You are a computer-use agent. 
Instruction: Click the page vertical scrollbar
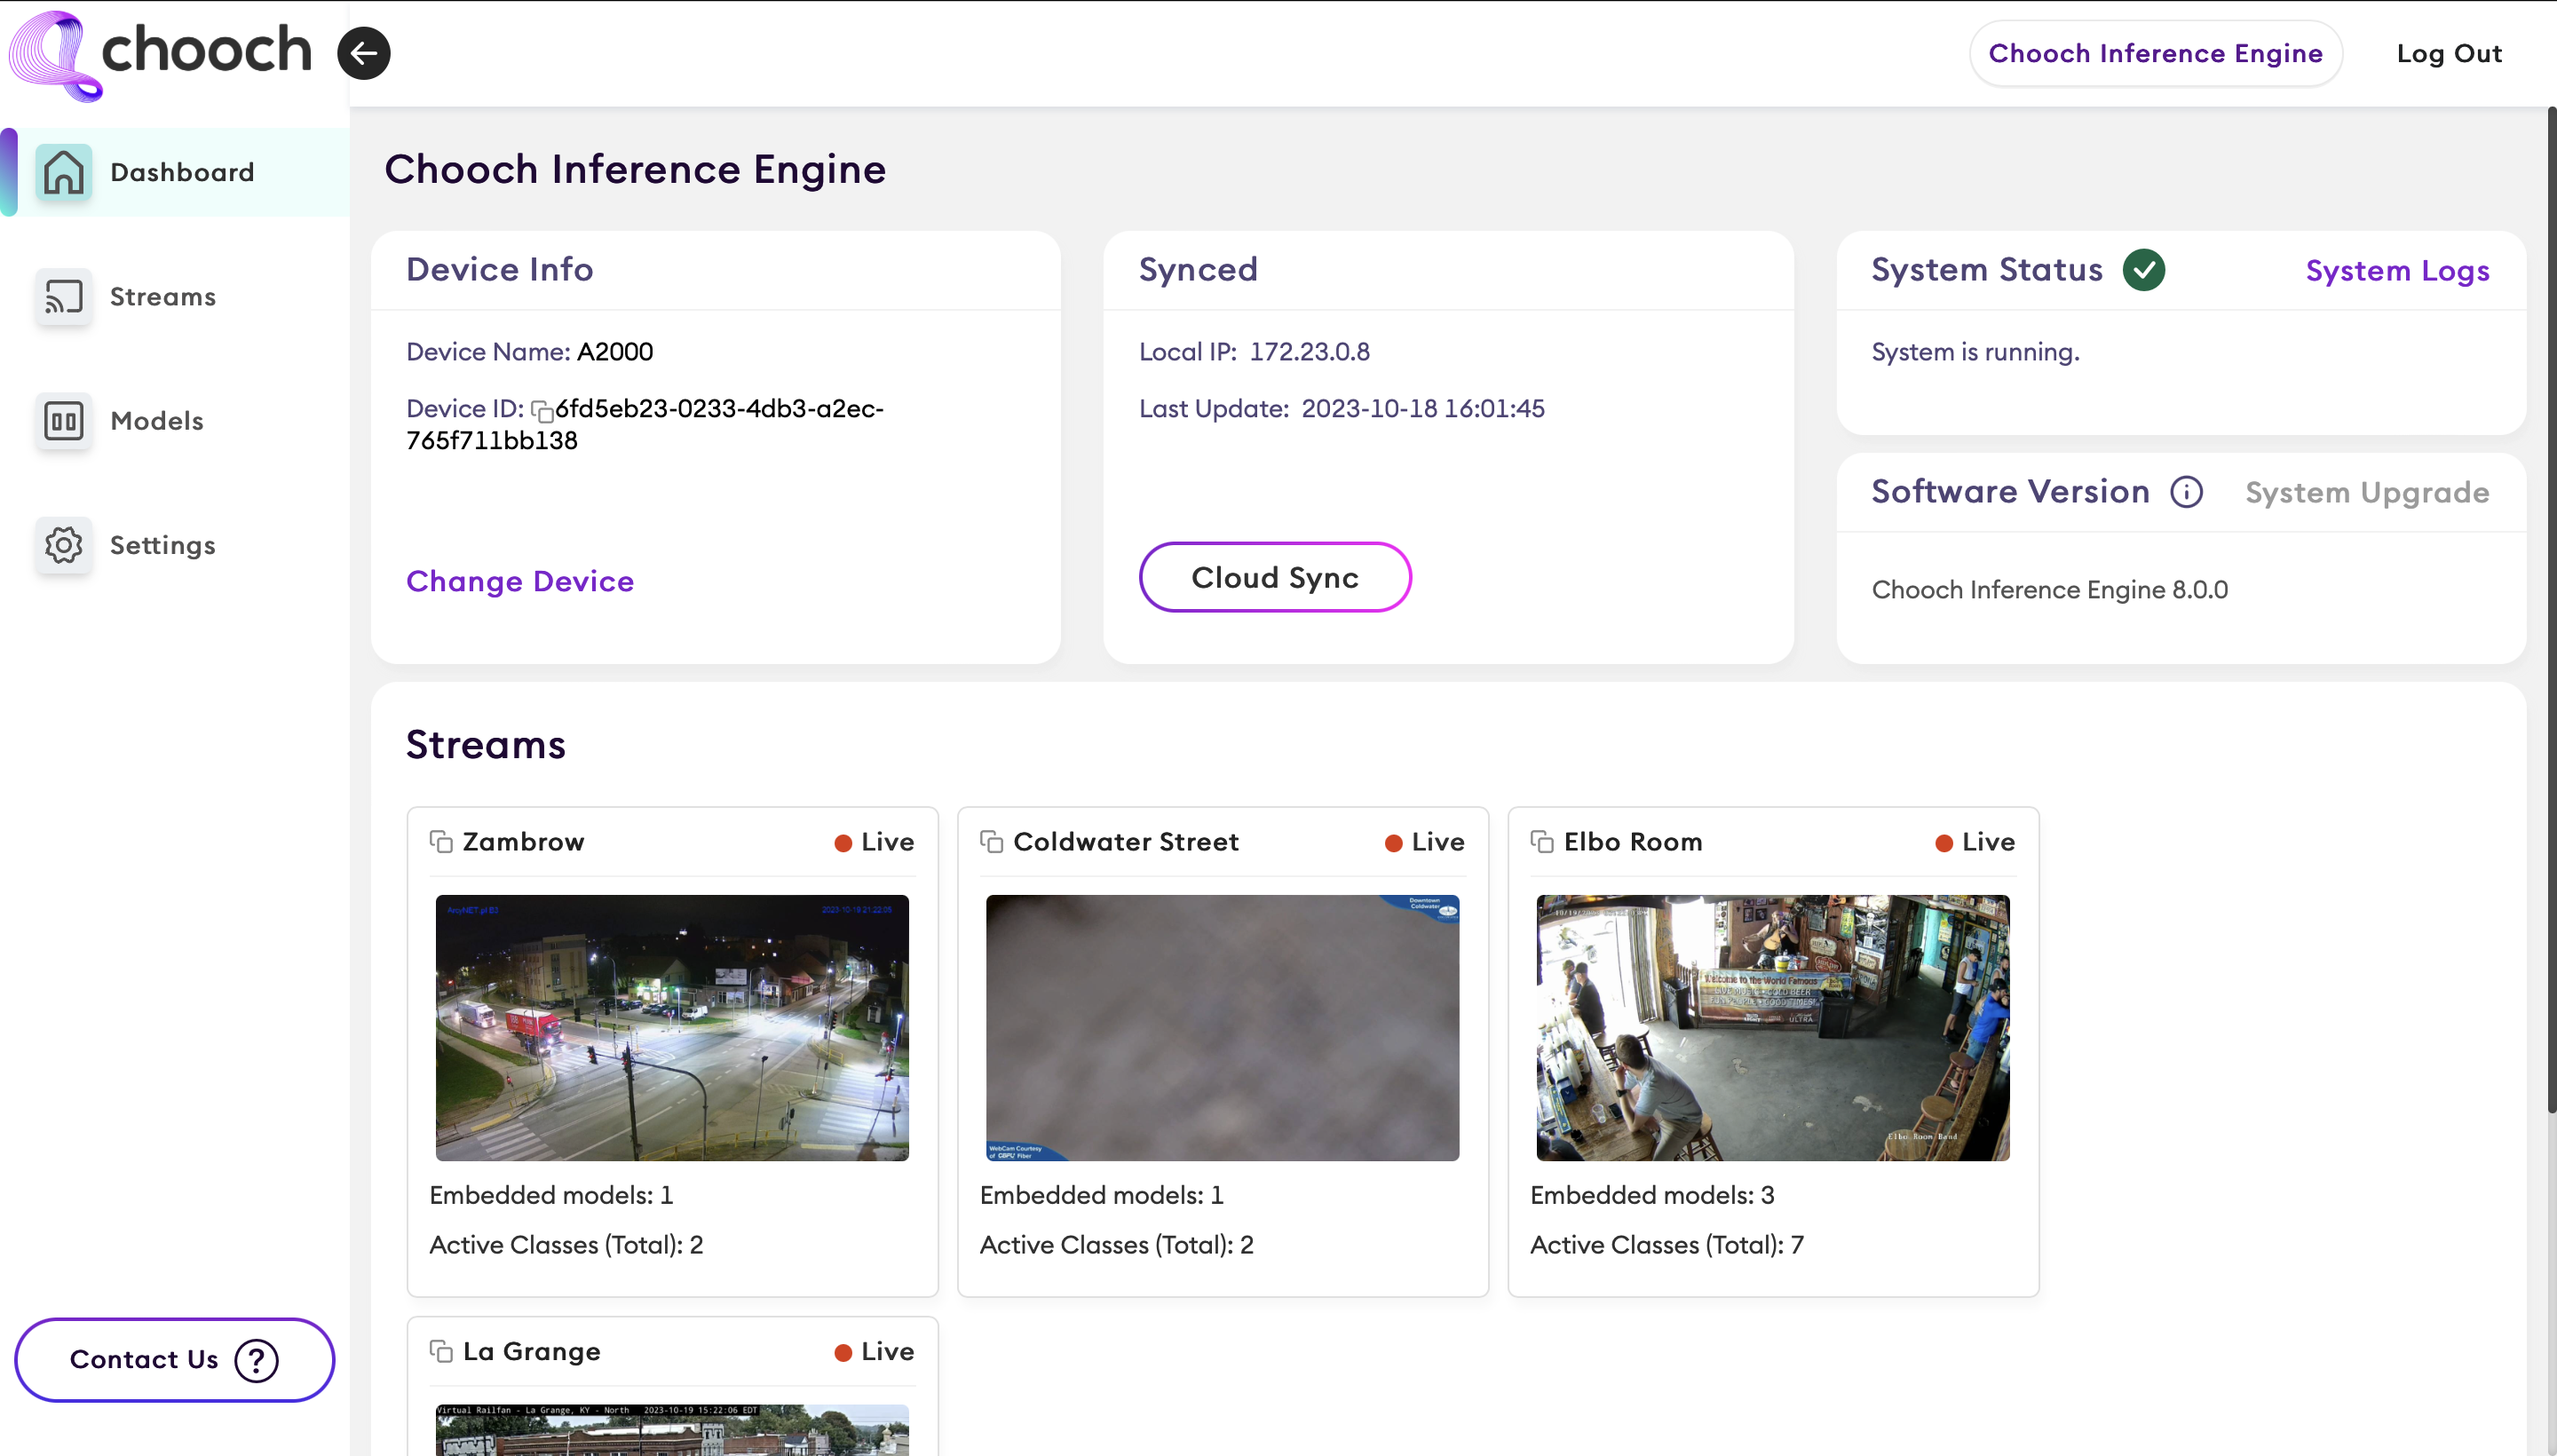[2550, 610]
